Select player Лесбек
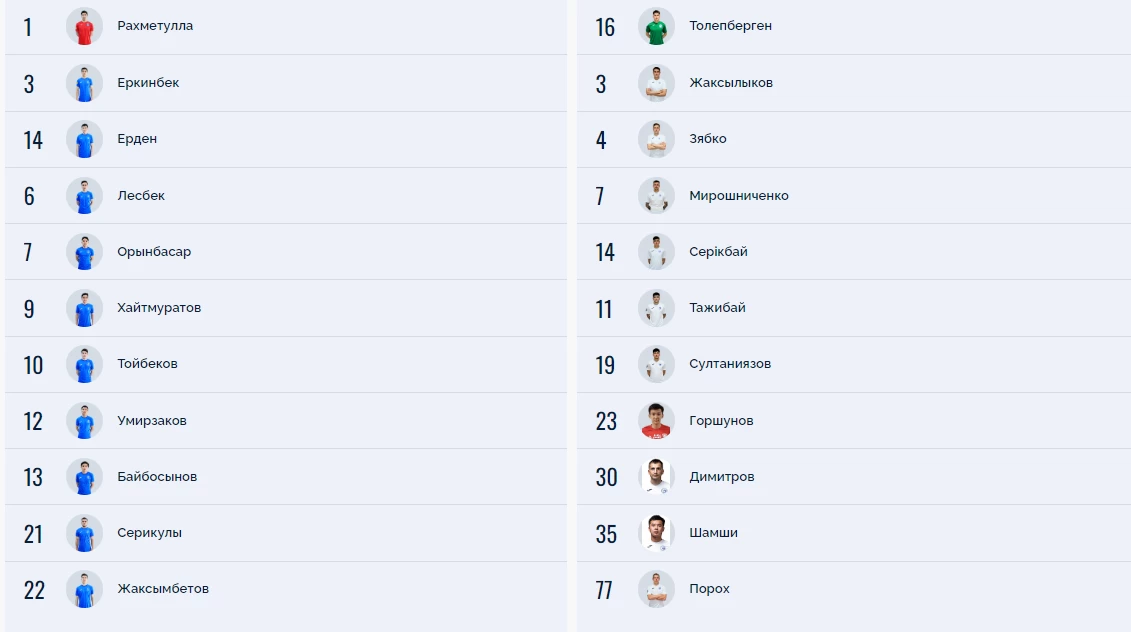This screenshot has height=632, width=1131. coord(141,196)
